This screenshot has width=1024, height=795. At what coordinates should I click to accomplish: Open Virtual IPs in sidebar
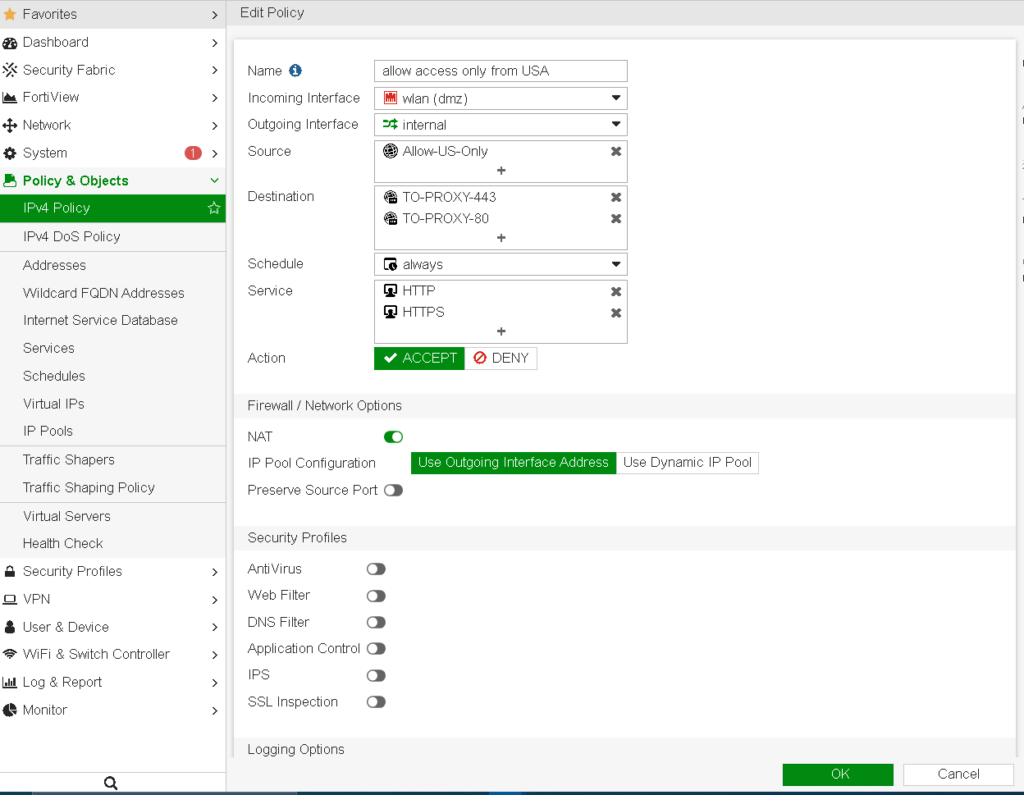tap(54, 404)
